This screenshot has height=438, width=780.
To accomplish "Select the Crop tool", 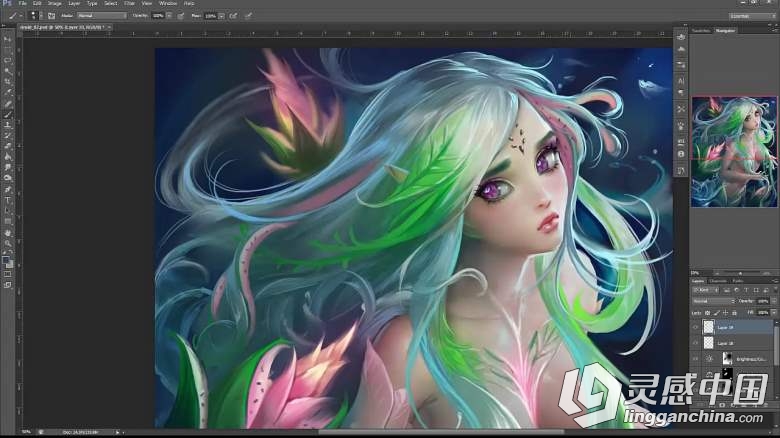I will pos(7,82).
